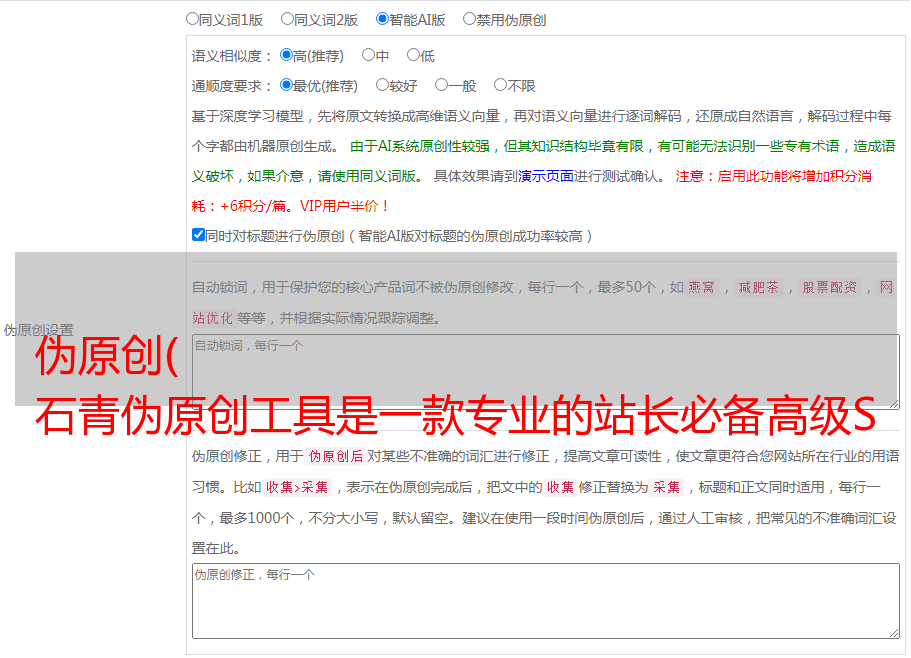Viewport: 911px width, 658px height.
Task: Click the 伪原创后 highlighted tag
Action: pyautogui.click(x=336, y=456)
